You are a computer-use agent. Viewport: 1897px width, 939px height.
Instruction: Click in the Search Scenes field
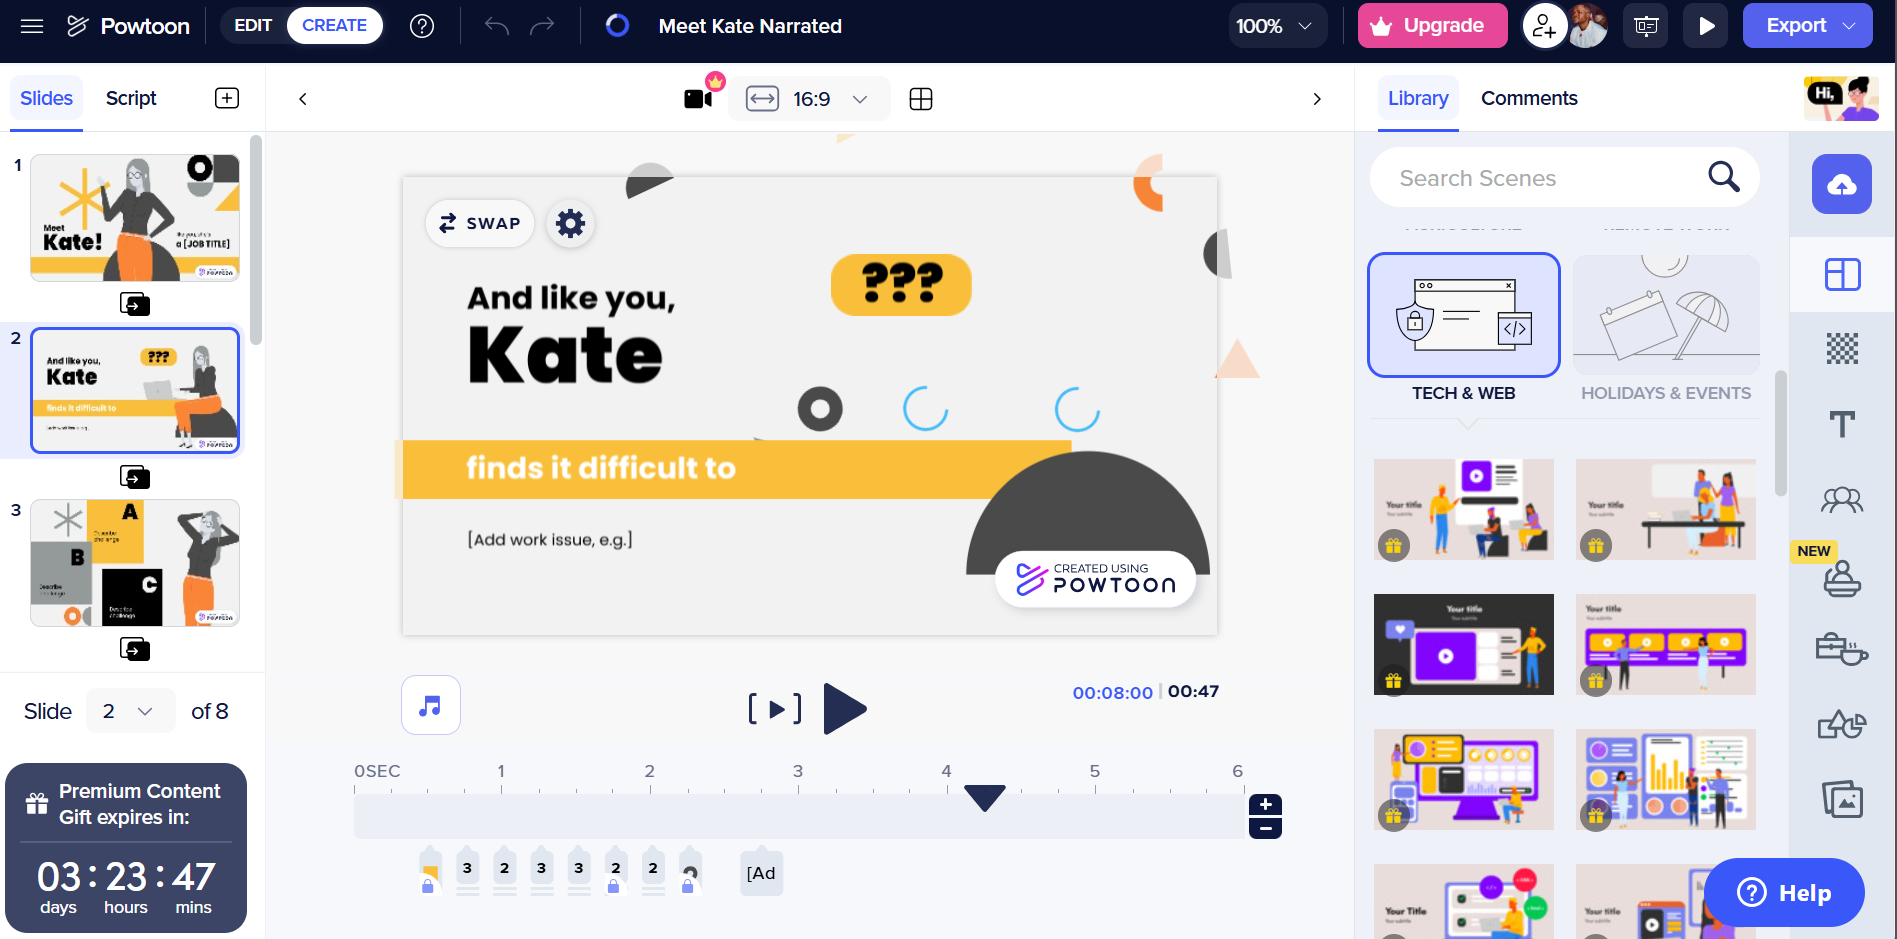[x=1564, y=177]
